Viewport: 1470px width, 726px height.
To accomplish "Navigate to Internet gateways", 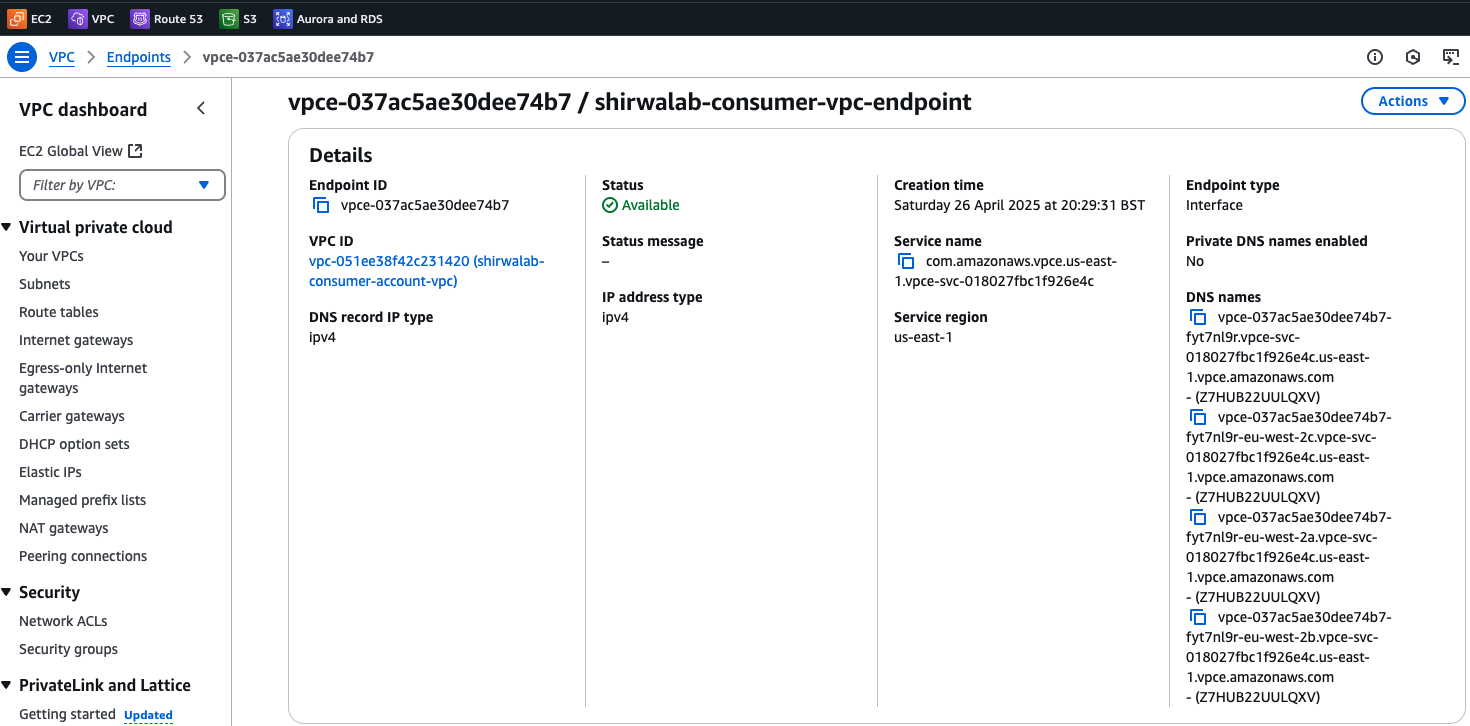I will pos(76,340).
